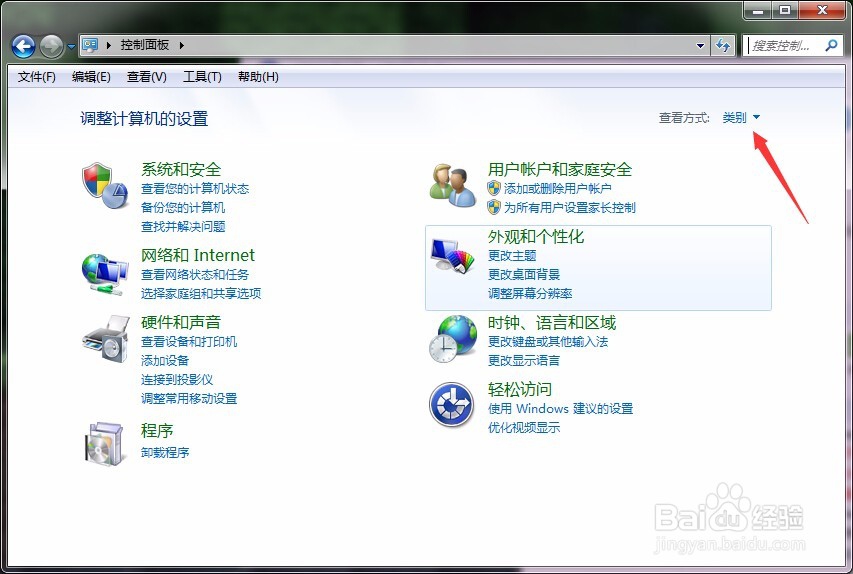
Task: Click 卸载程序 link
Action: pyautogui.click(x=165, y=452)
